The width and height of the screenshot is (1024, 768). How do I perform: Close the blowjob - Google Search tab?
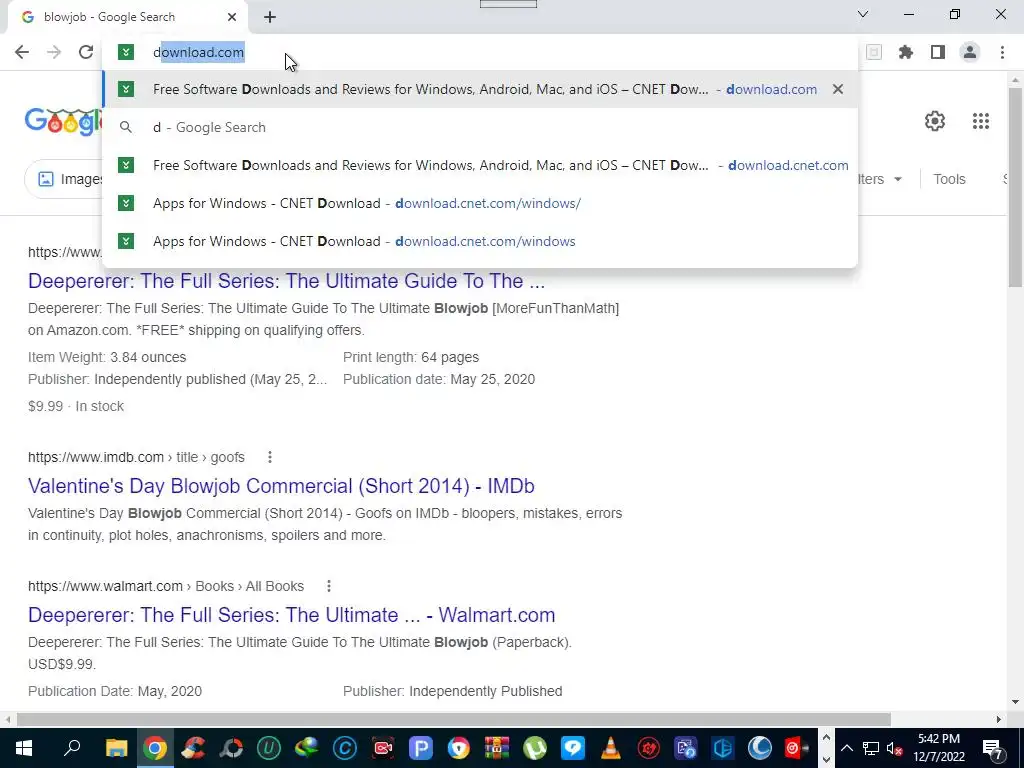click(232, 17)
